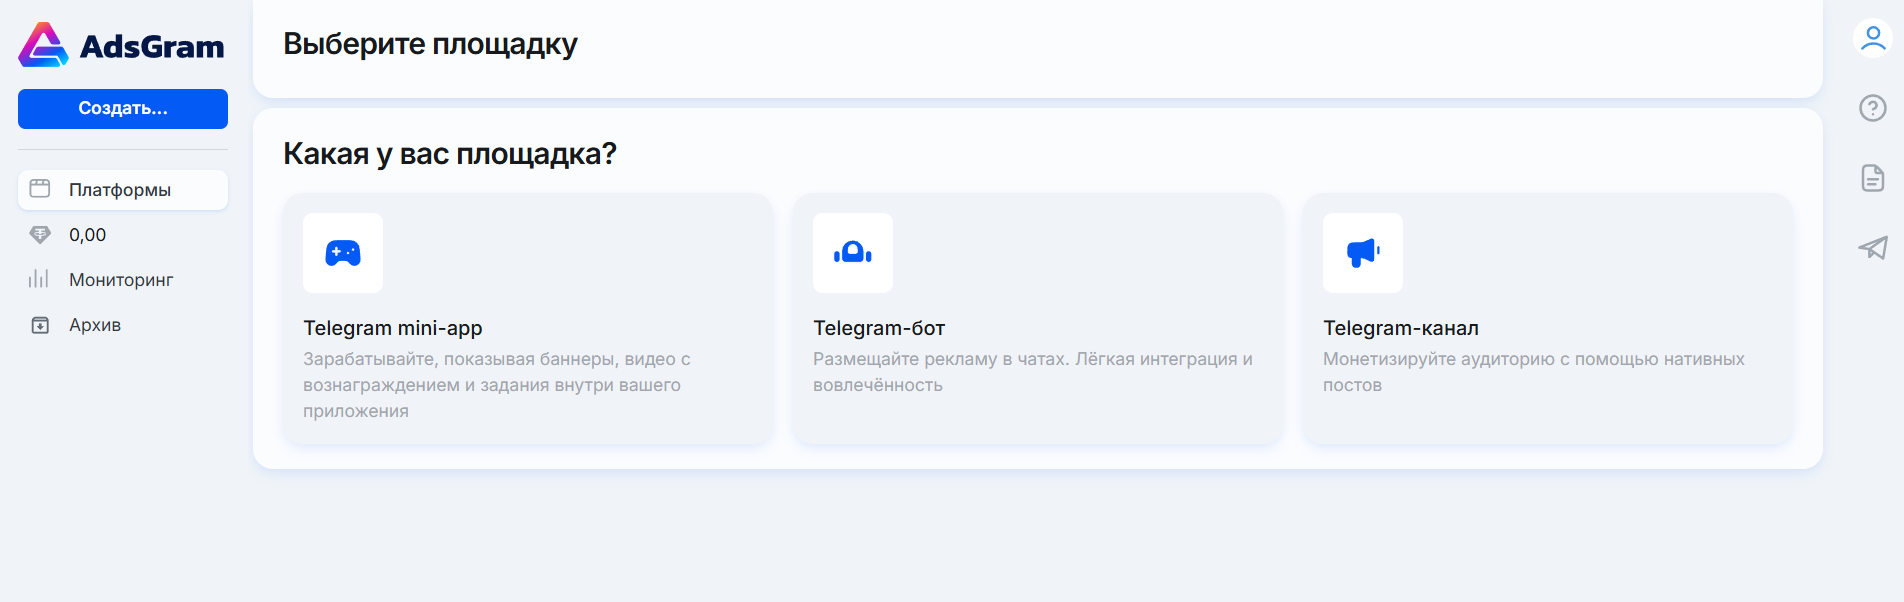Click the Telegram-бот description text

coord(1033,372)
